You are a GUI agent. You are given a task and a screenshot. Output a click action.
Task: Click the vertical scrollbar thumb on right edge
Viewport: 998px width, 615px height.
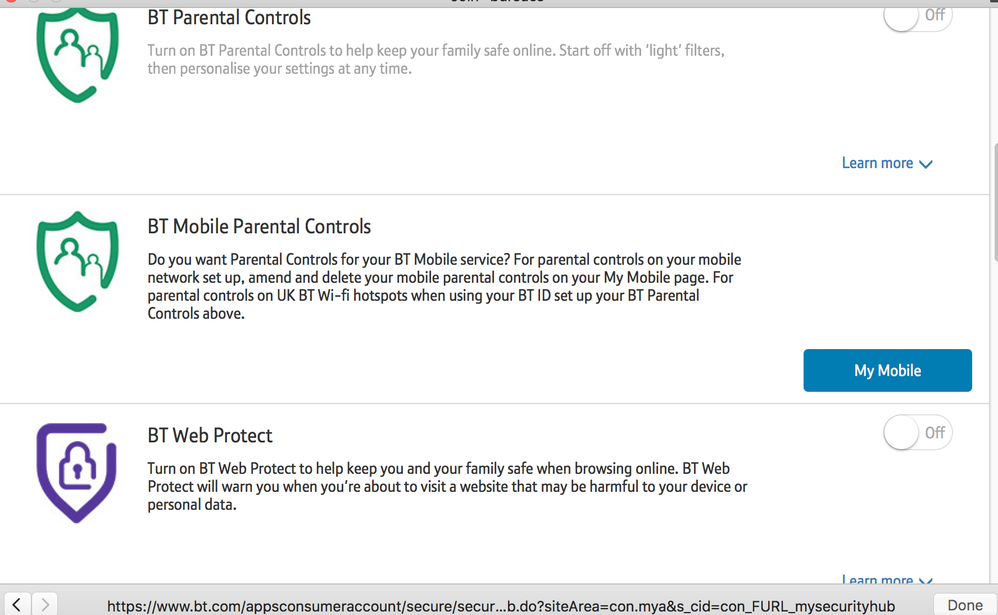[994, 202]
